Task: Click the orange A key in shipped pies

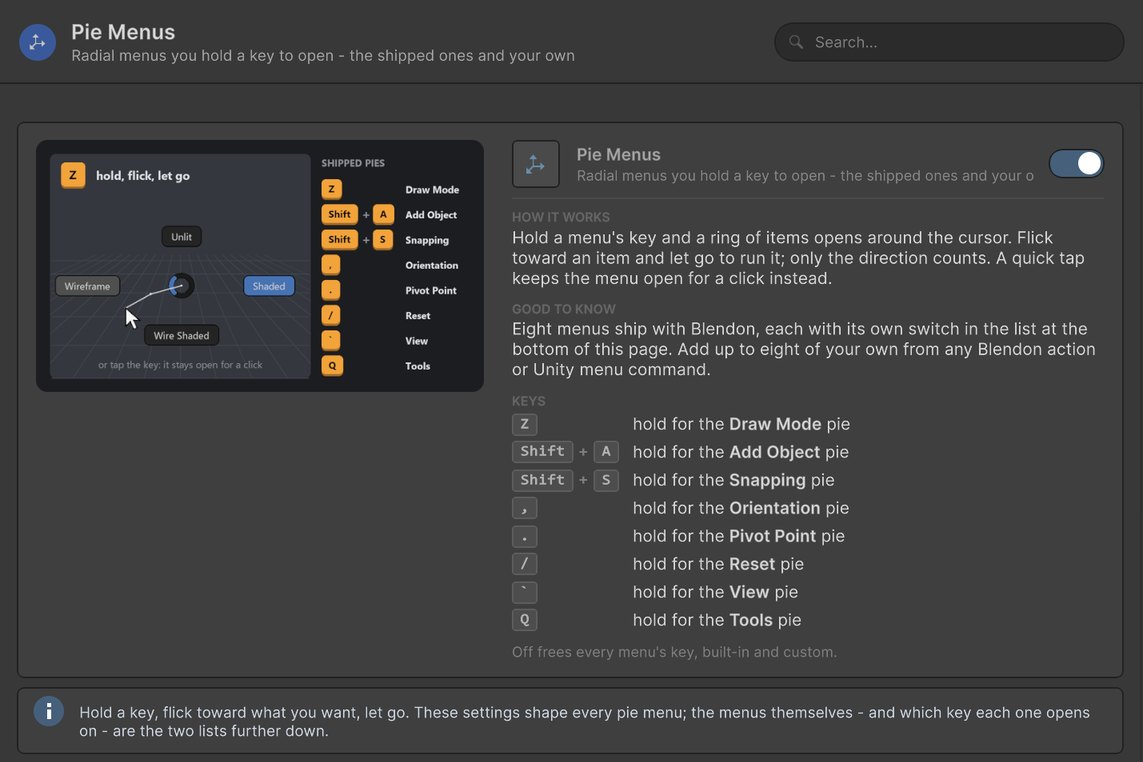Action: (383, 214)
